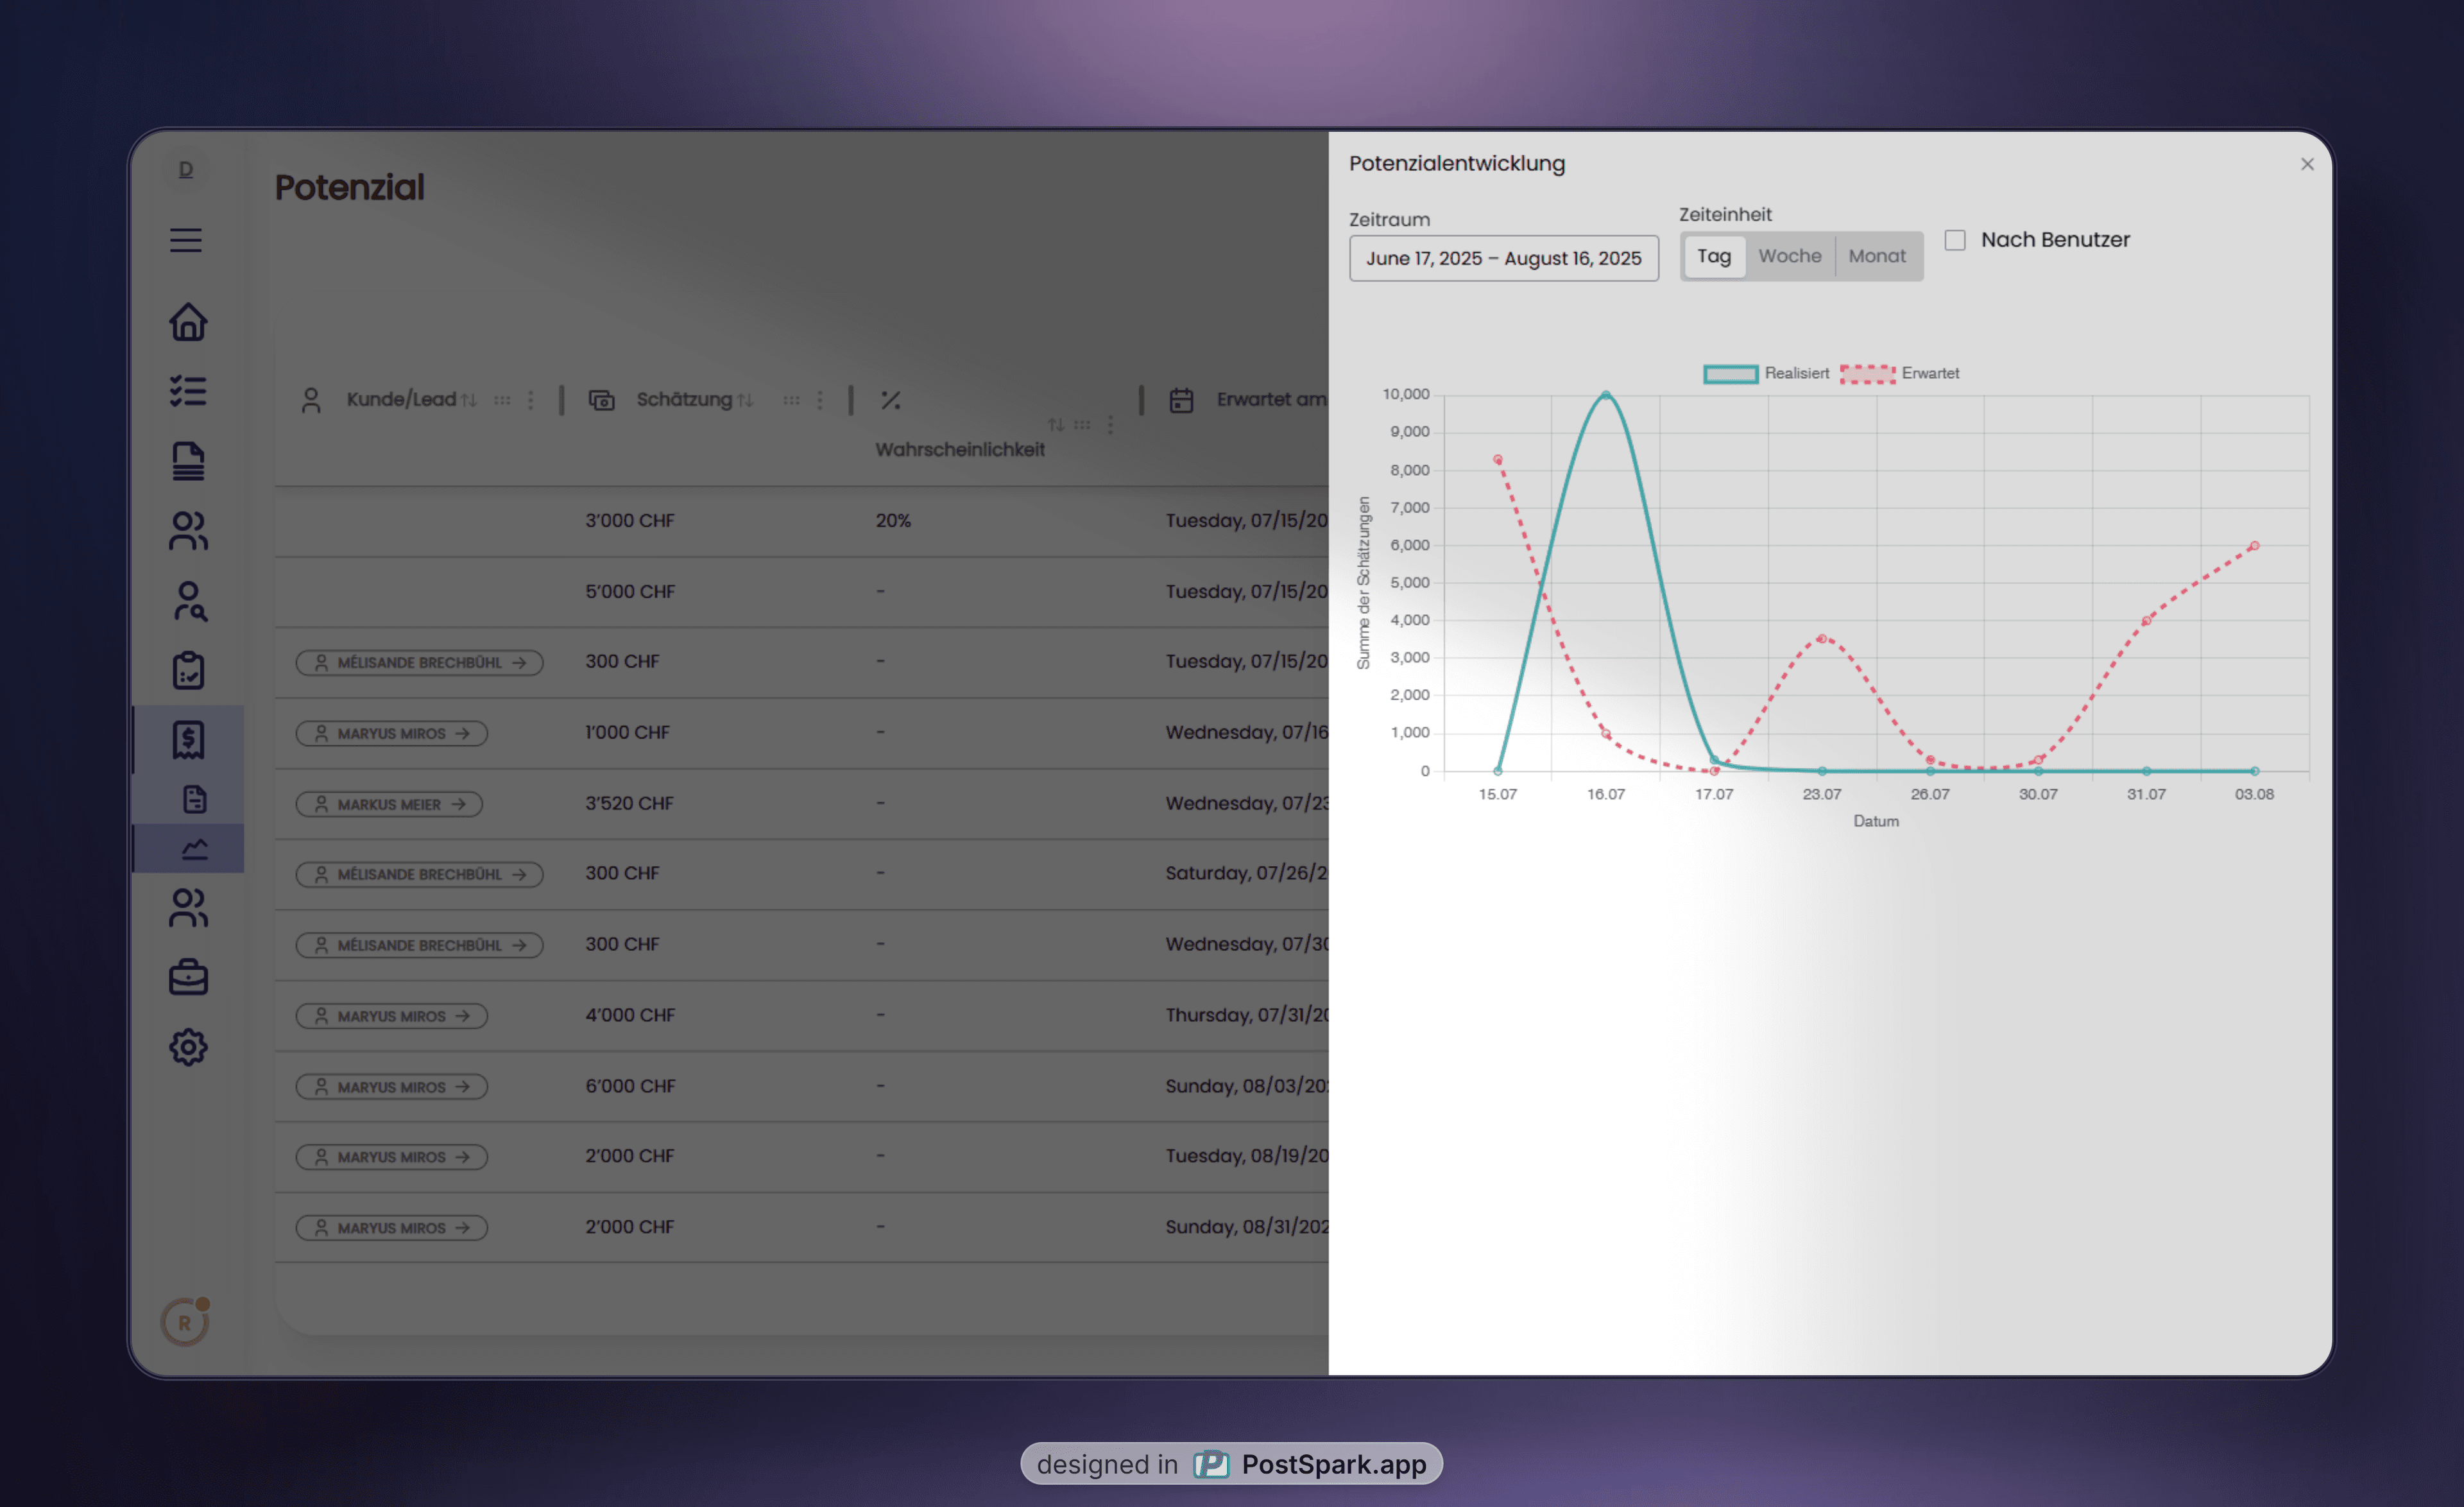The width and height of the screenshot is (2464, 1507).
Task: Click the Schätzung column drag grip
Action: coord(791,400)
